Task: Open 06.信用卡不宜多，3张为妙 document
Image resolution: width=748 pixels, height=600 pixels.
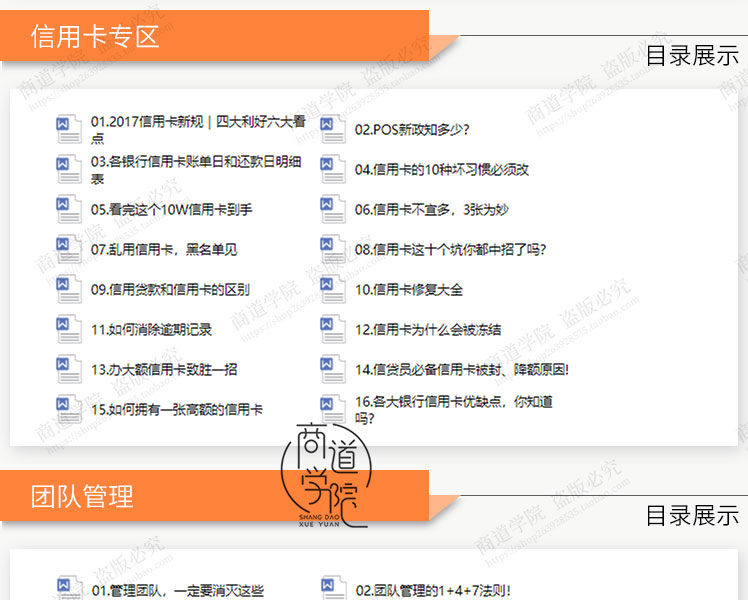Action: [x=431, y=210]
